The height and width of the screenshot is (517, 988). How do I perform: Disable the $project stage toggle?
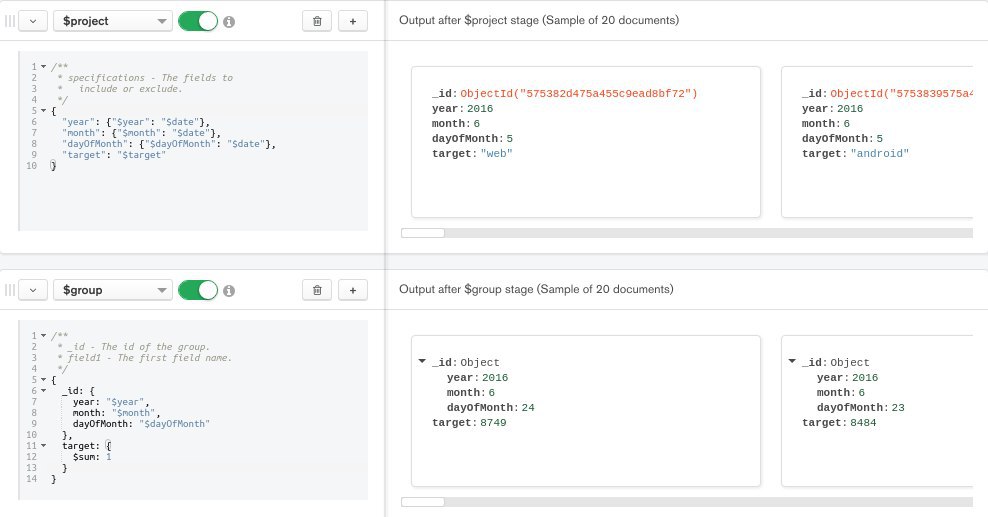click(x=198, y=21)
